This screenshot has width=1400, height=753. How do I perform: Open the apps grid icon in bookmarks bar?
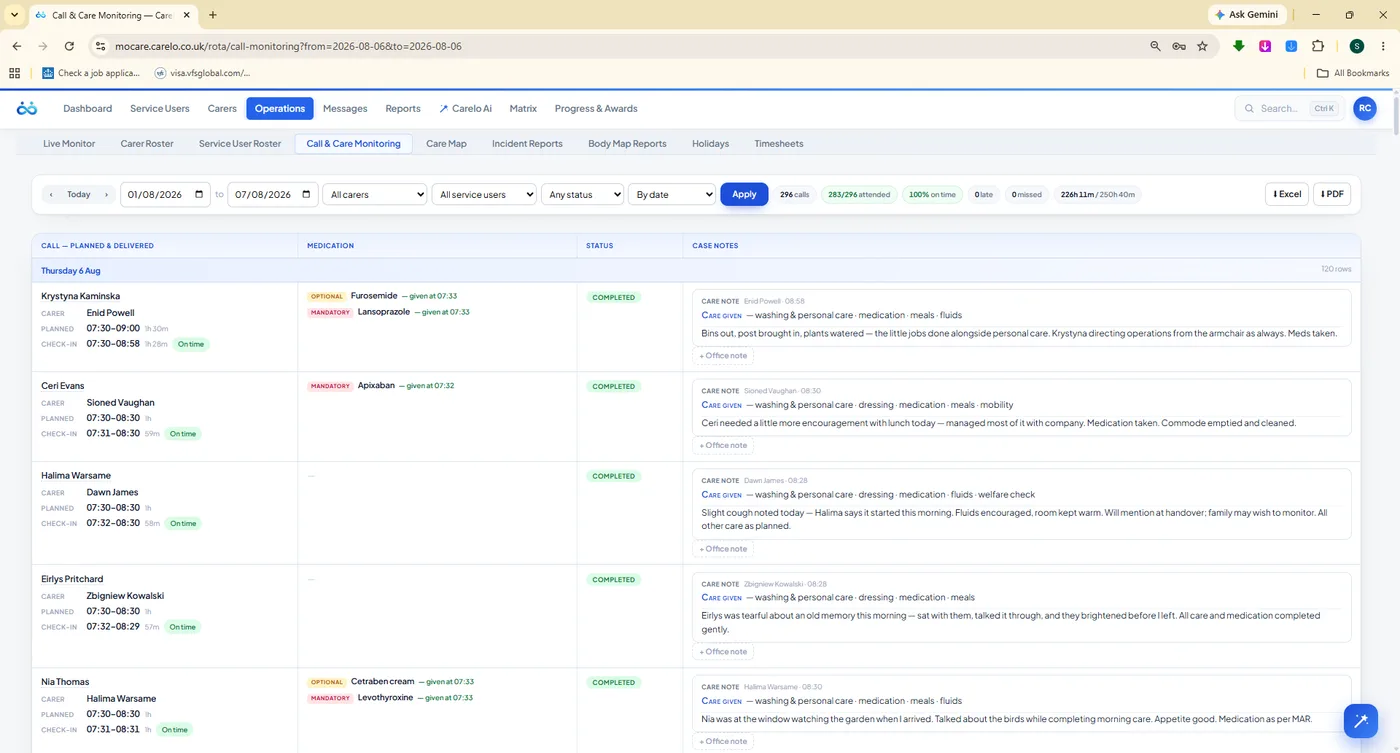14,73
